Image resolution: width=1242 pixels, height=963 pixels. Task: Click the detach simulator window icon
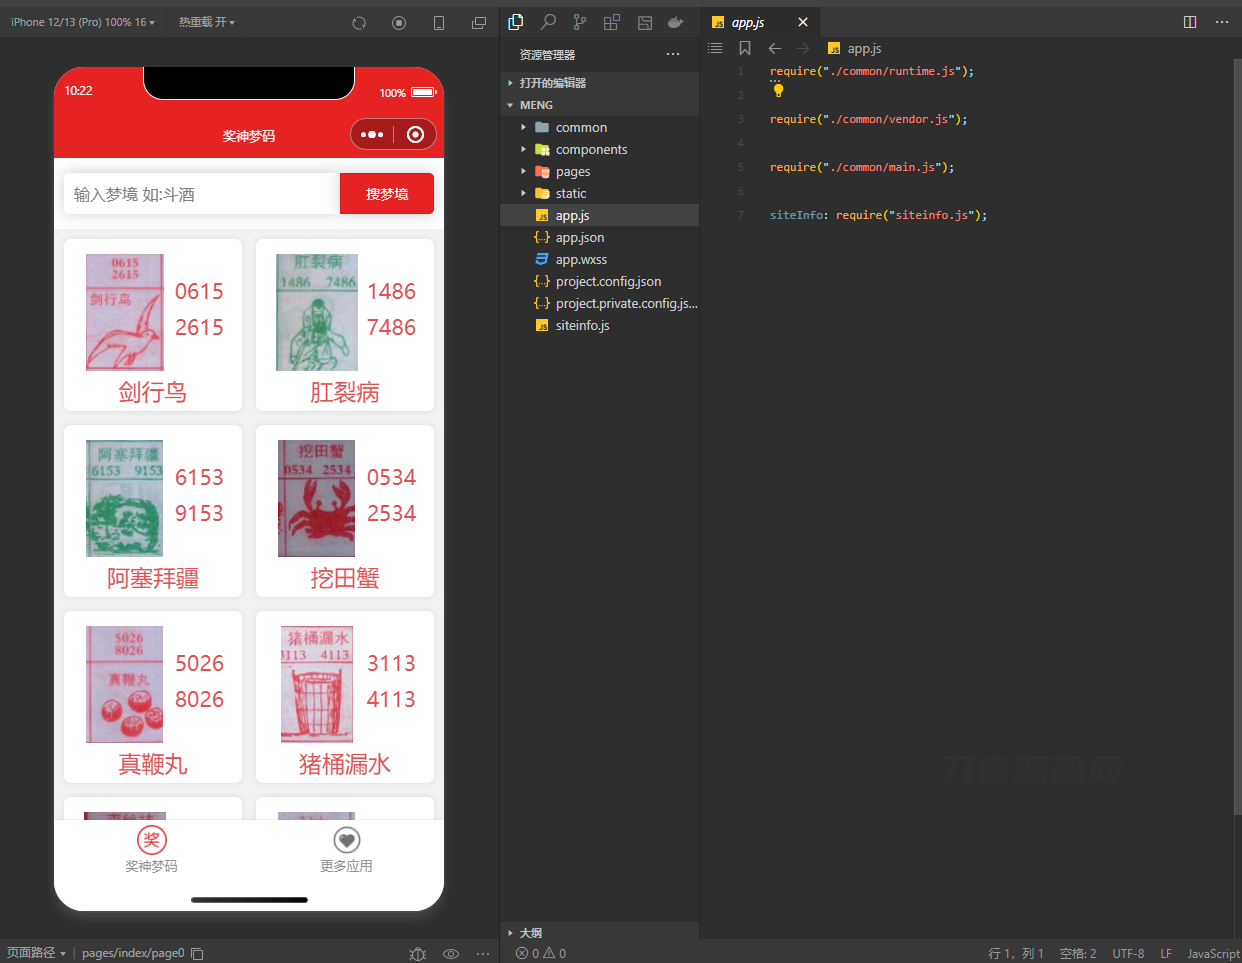click(479, 22)
